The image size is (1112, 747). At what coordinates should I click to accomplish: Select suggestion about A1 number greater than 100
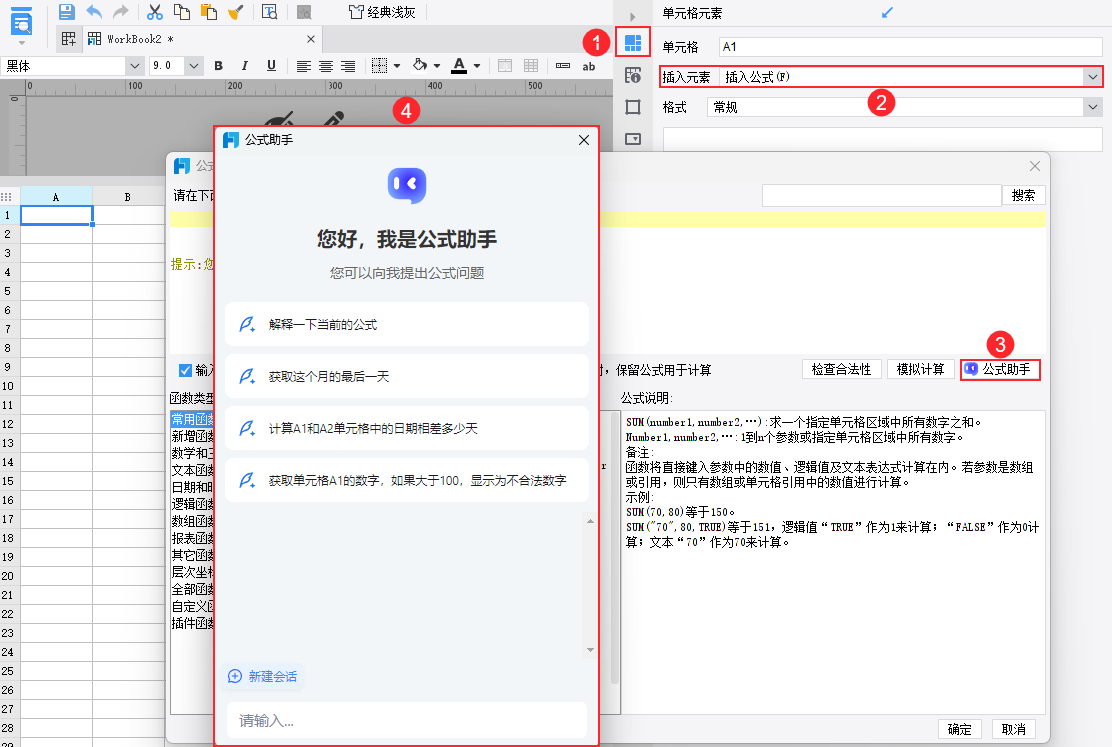[x=407, y=481]
